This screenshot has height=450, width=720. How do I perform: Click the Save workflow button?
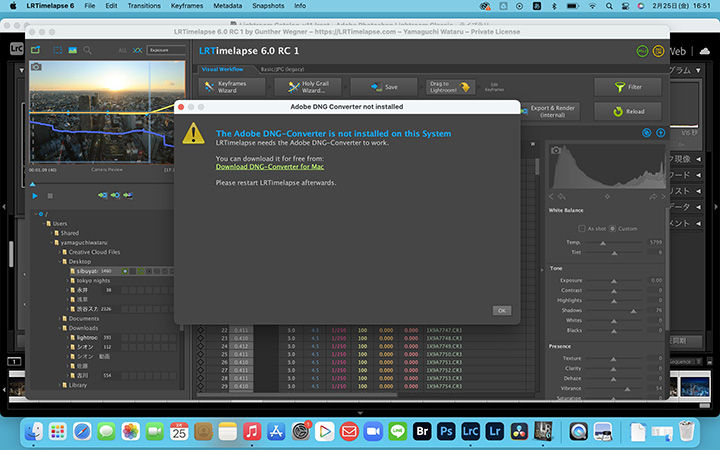[384, 87]
